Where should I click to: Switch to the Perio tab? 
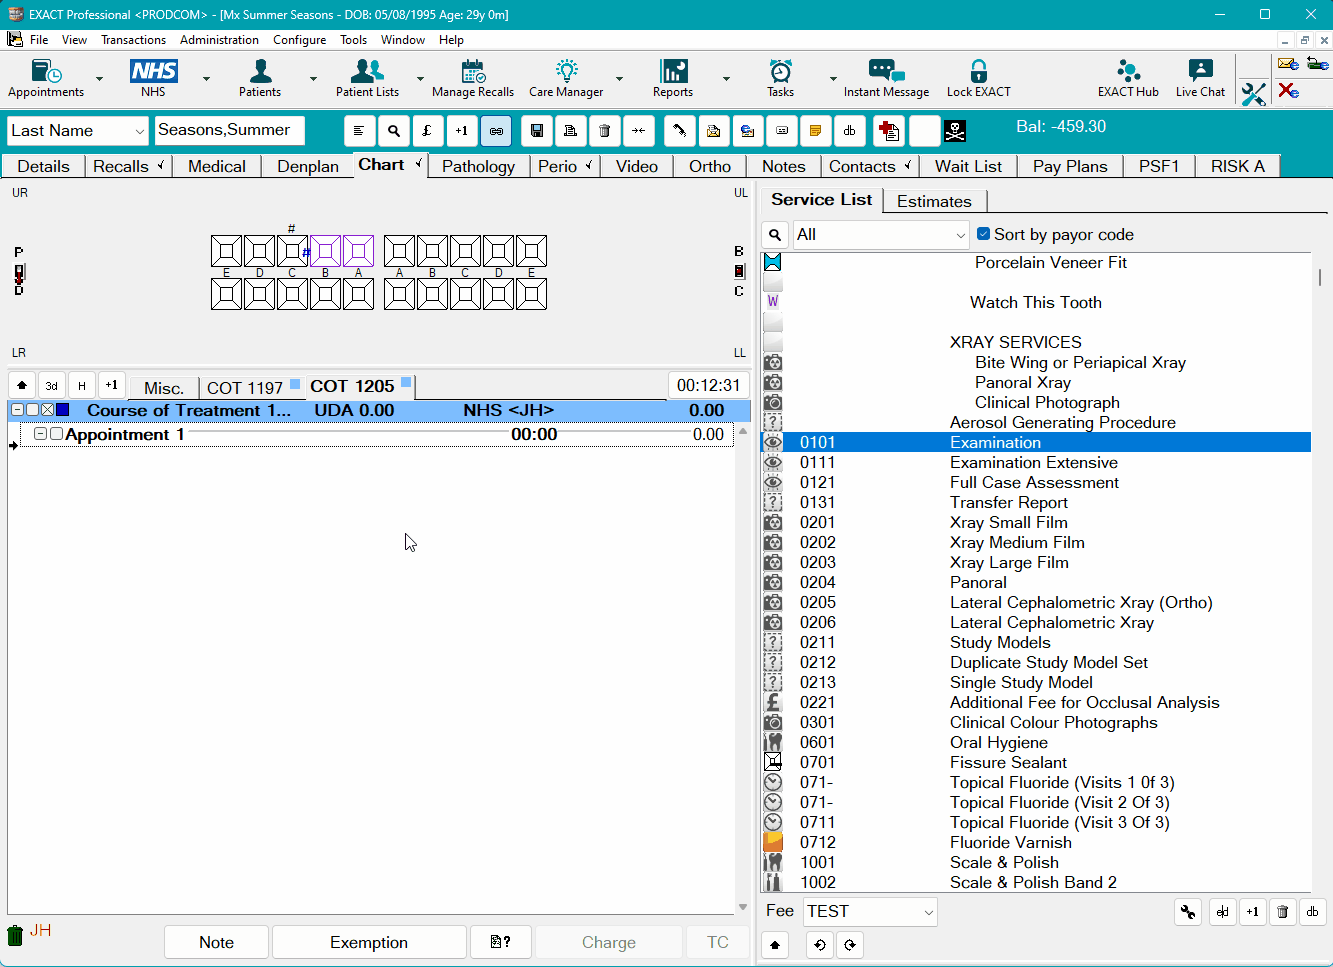tap(564, 166)
